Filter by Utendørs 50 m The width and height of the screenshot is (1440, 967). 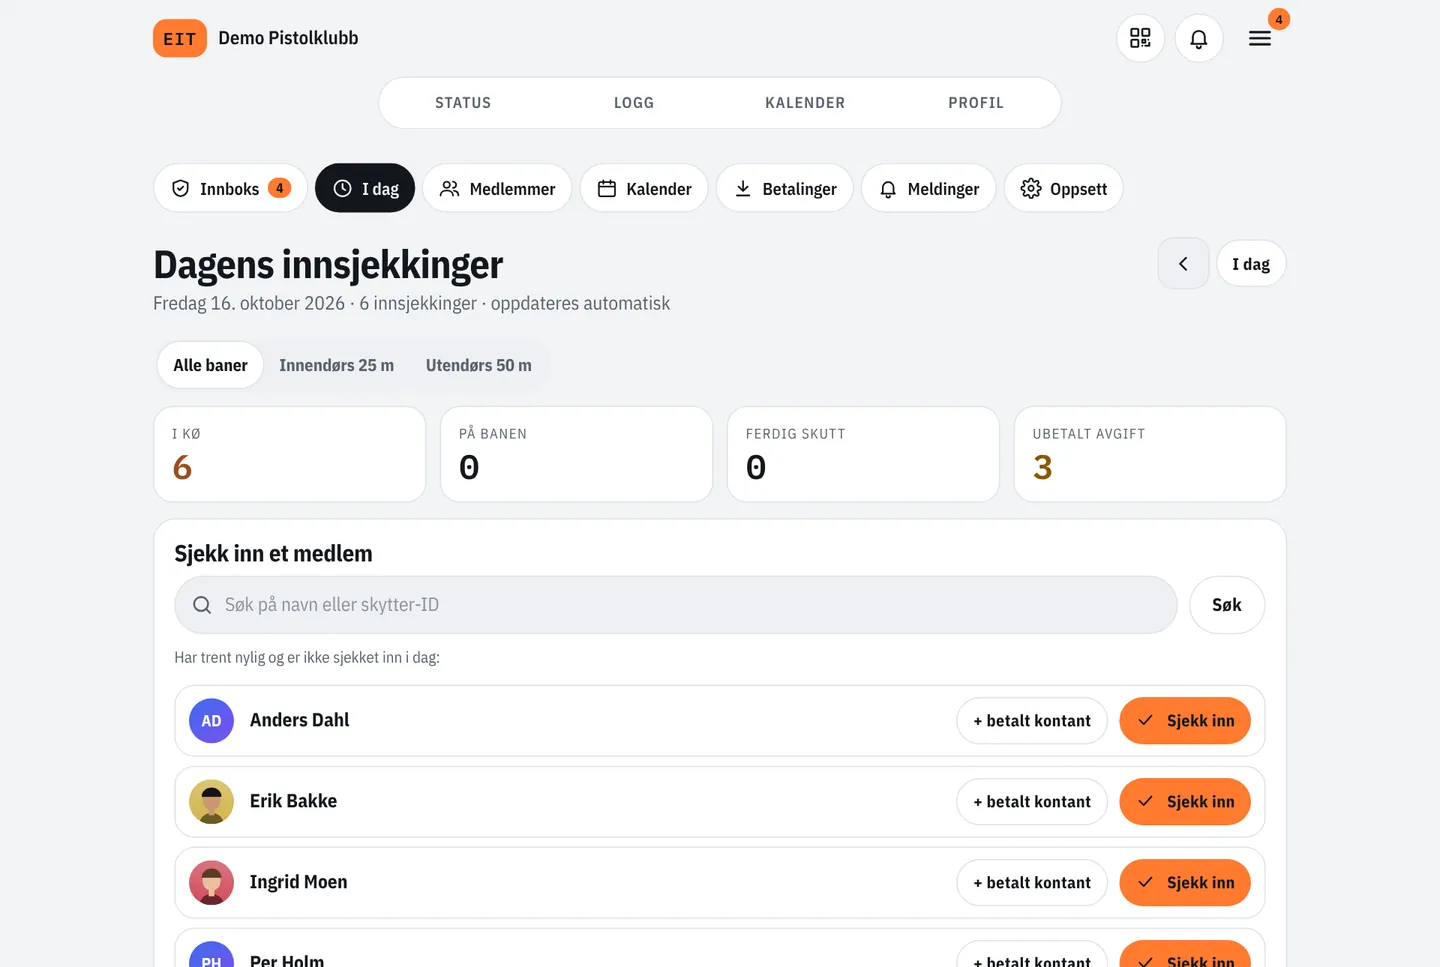478,365
